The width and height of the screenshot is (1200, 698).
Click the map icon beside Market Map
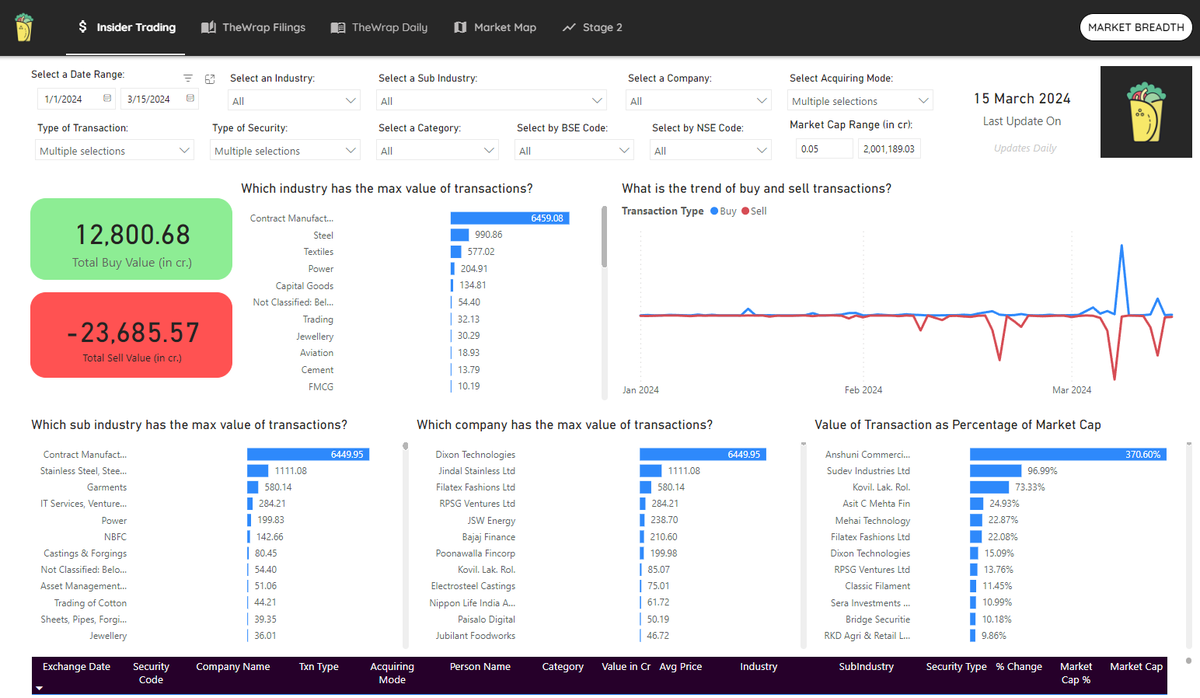click(460, 28)
